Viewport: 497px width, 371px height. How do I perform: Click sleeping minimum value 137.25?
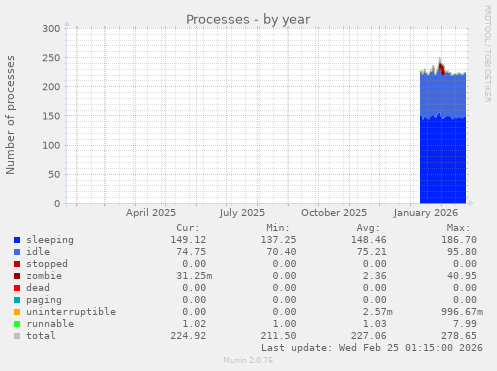[x=278, y=240]
